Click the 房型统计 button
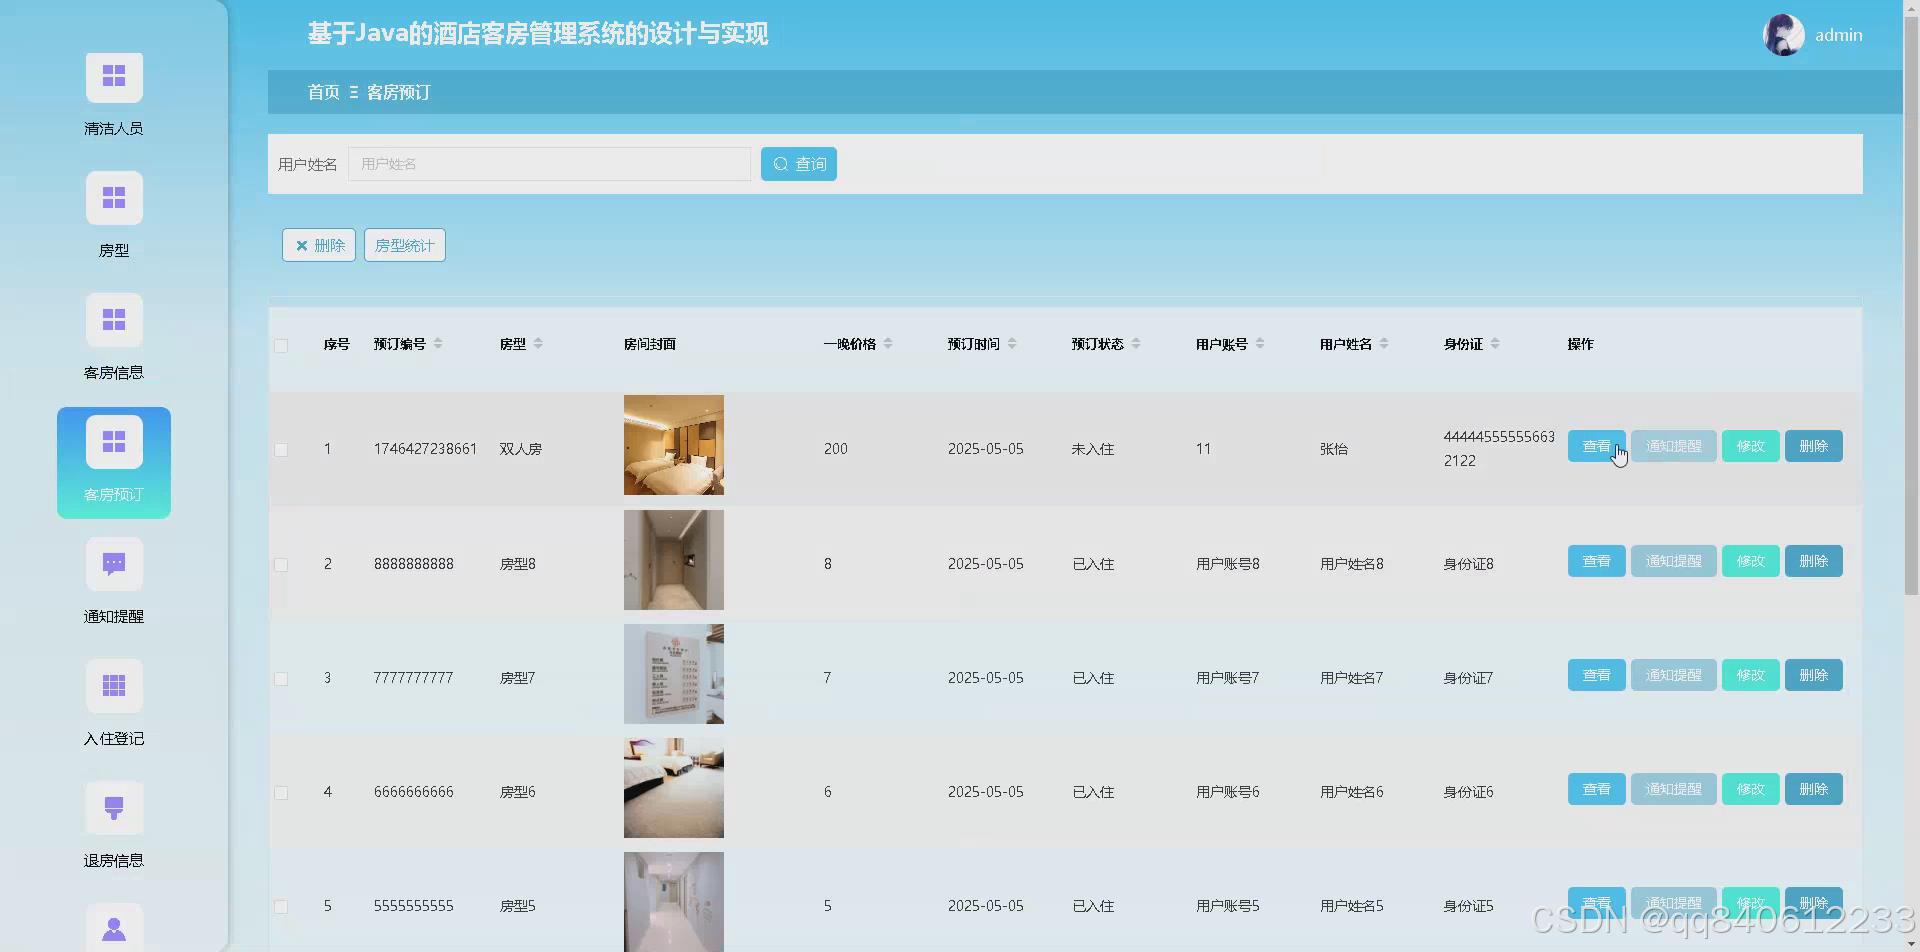 (404, 245)
